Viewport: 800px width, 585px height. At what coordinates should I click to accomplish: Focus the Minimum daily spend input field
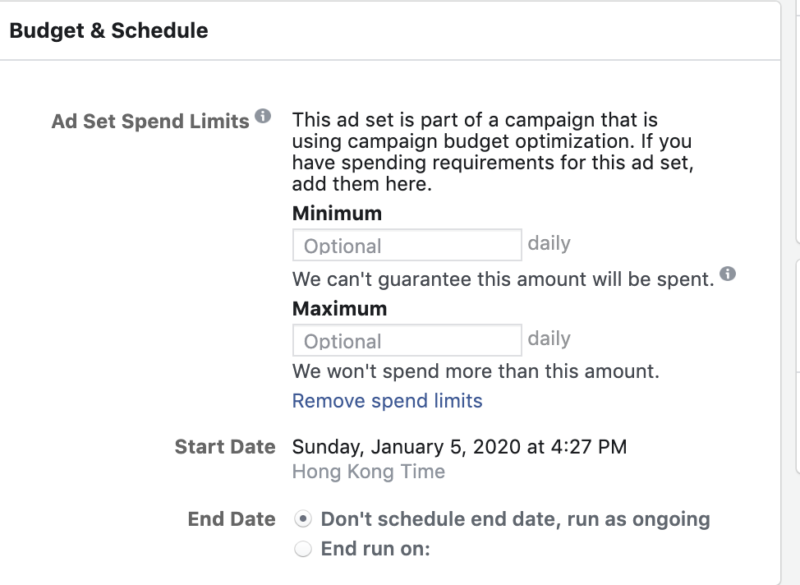click(407, 245)
